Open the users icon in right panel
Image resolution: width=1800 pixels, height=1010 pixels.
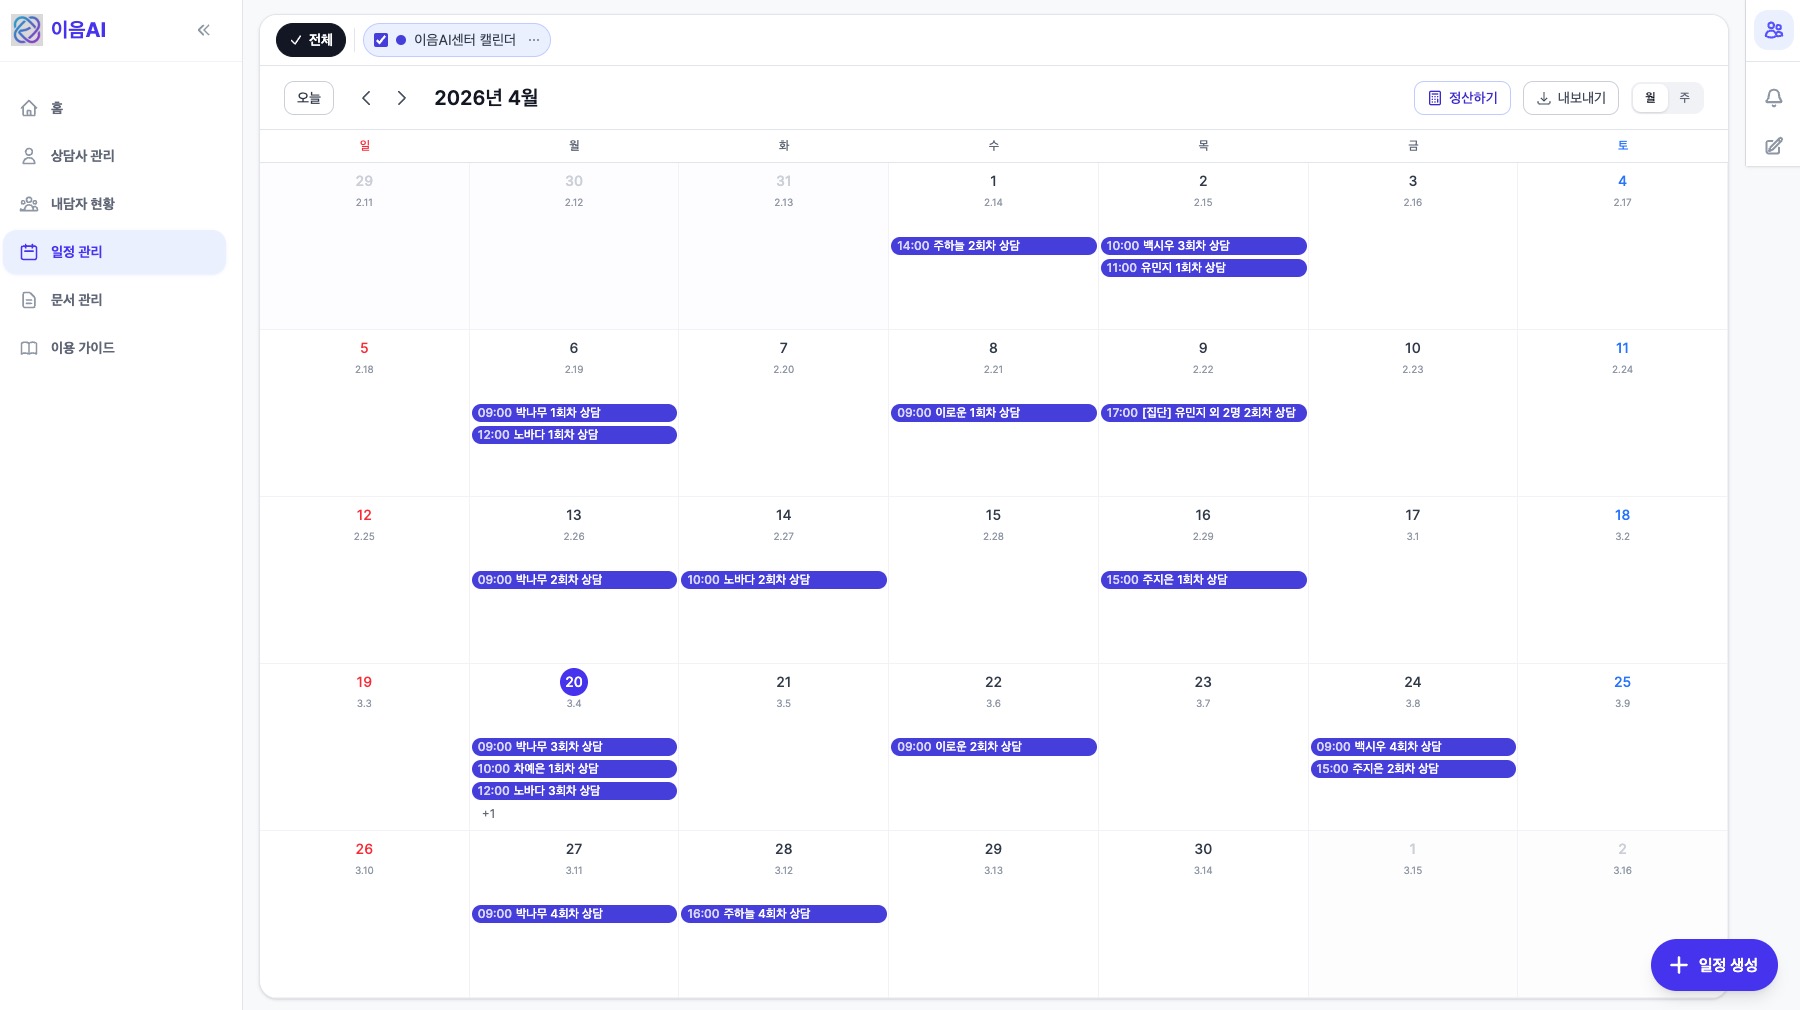pyautogui.click(x=1773, y=30)
